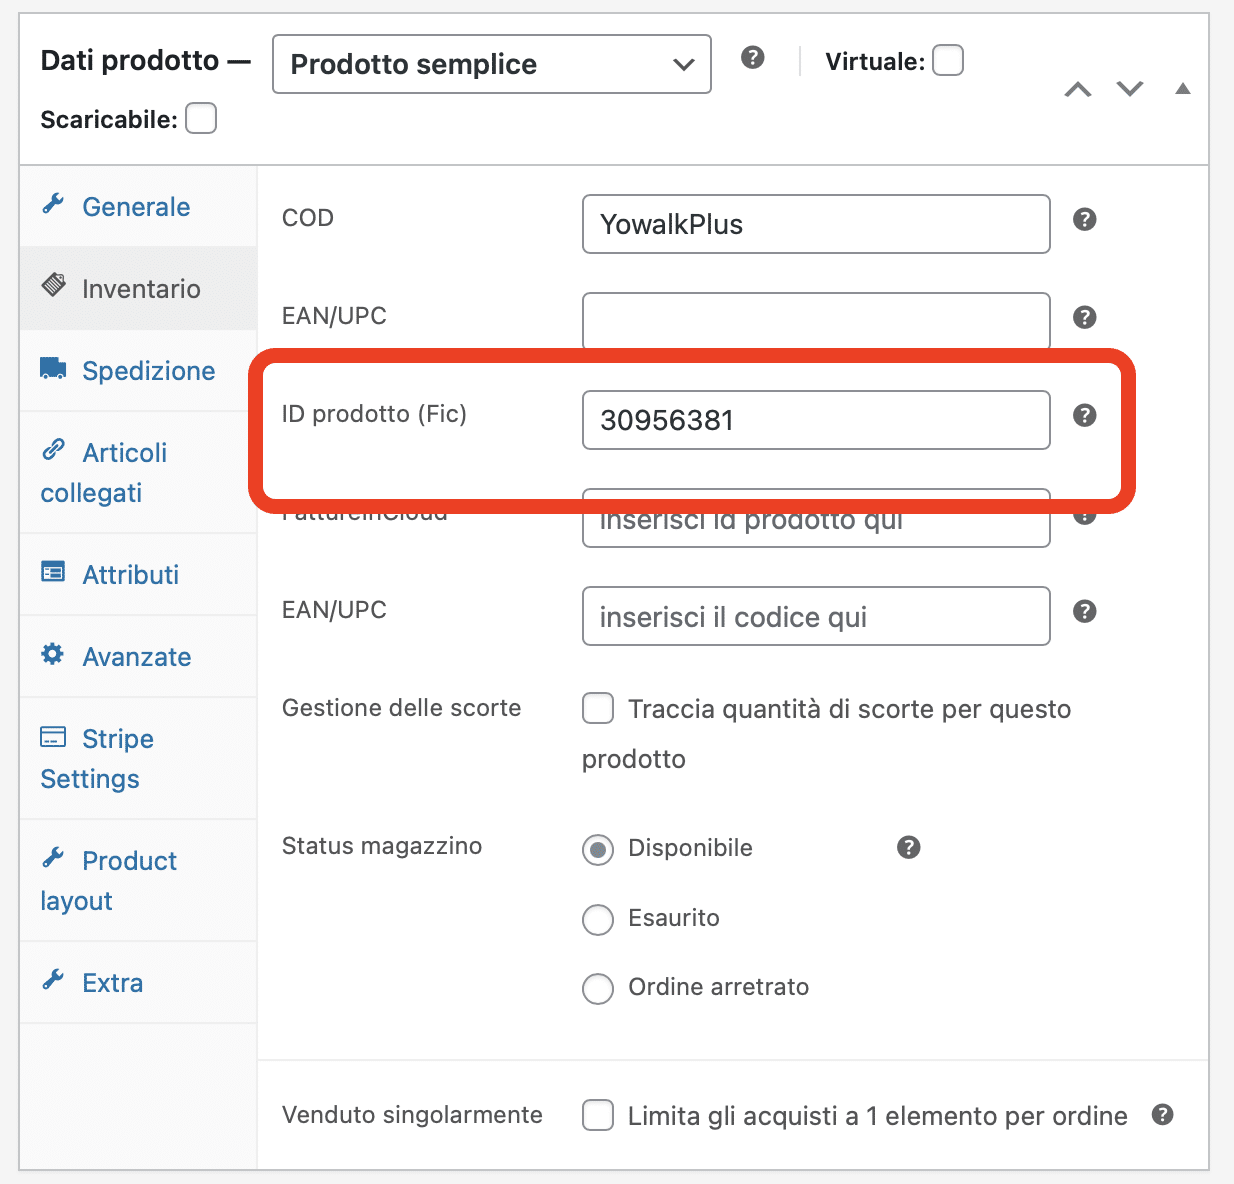The image size is (1234, 1184).
Task: Click the COD field containing YowalkPlus
Action: (x=815, y=224)
